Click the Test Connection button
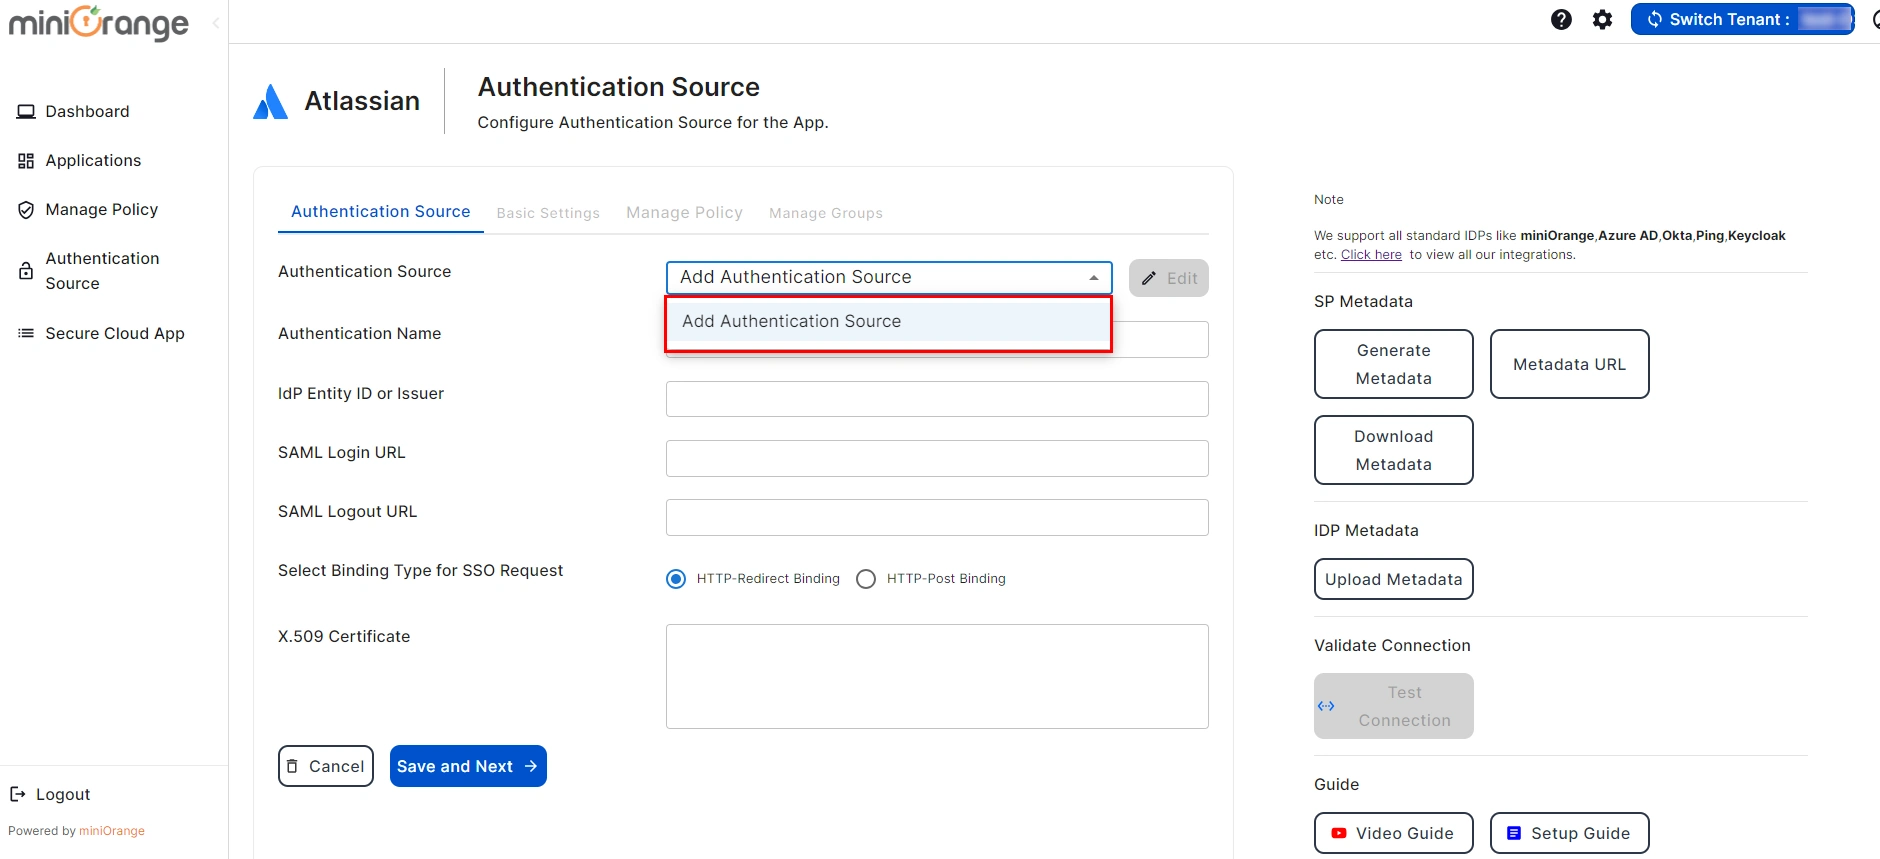Screen dimensions: 1880x859 pyautogui.click(x=1394, y=706)
